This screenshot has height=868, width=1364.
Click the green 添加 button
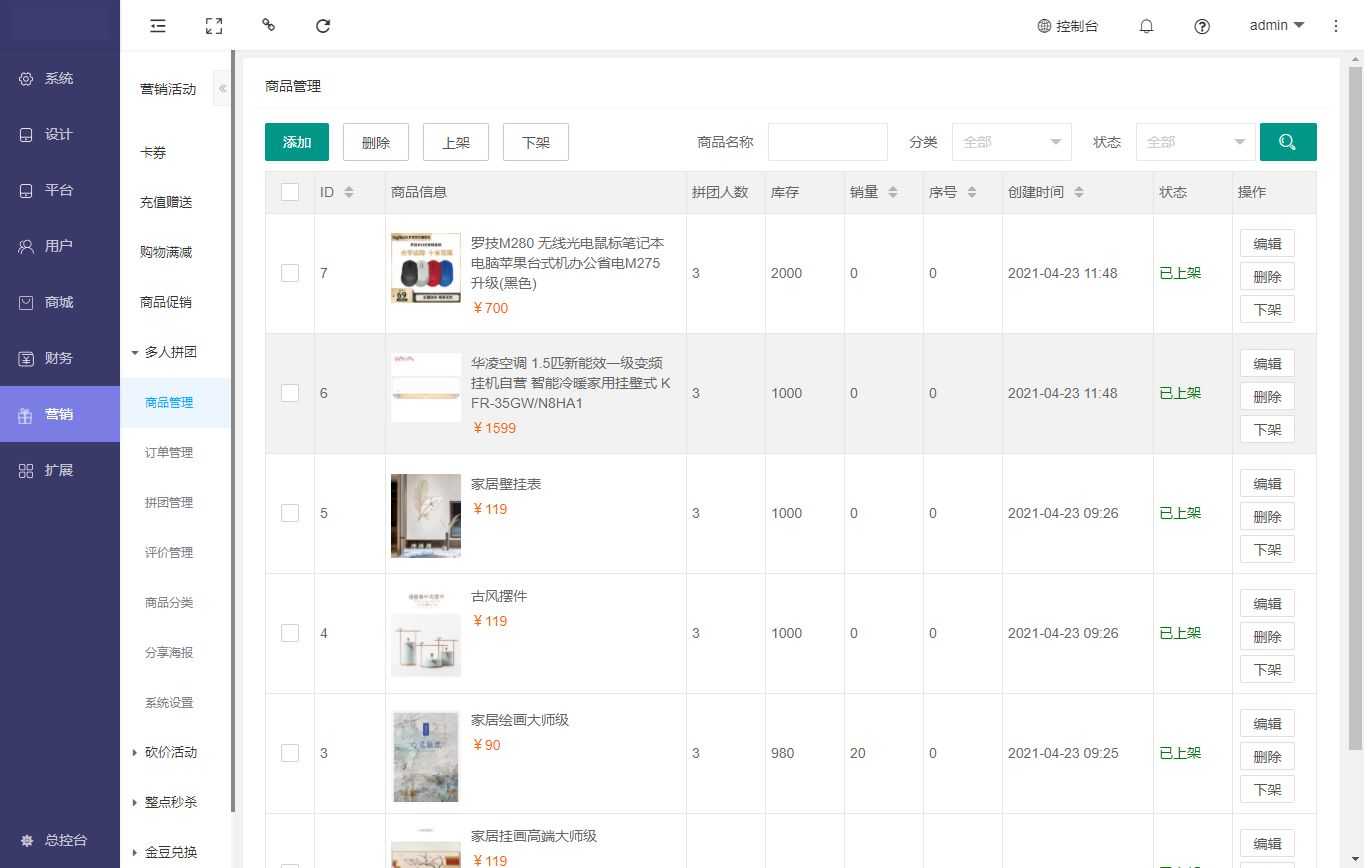coord(297,142)
